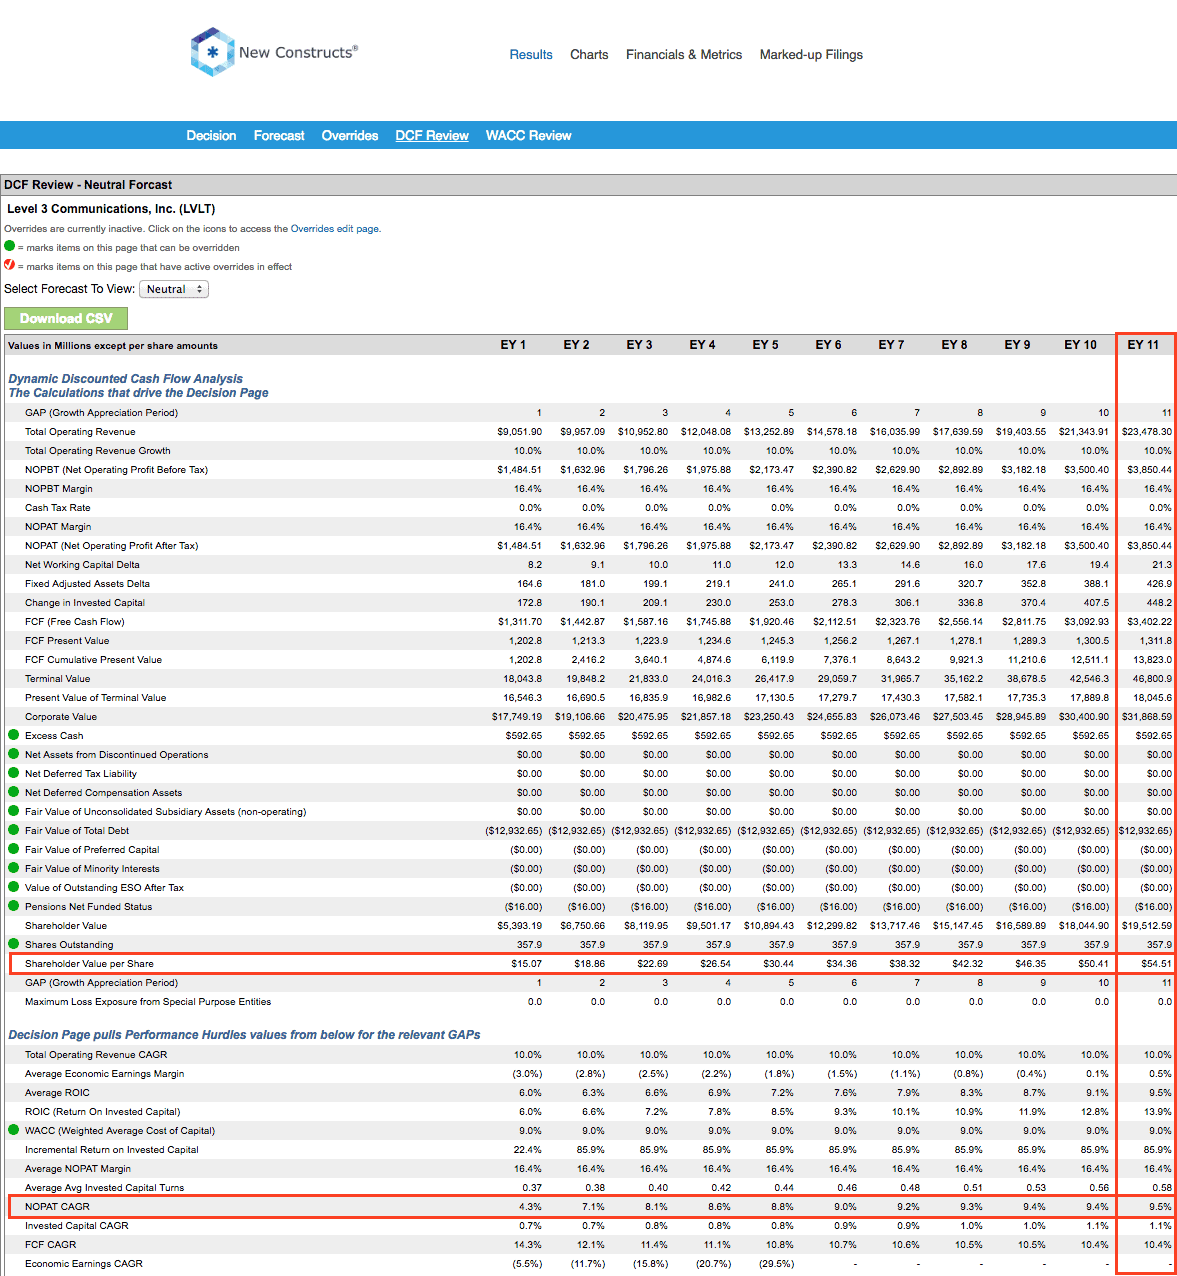Click the 'Average ROIC' row label
Screen dimensions: 1177x1276
click(x=57, y=1093)
